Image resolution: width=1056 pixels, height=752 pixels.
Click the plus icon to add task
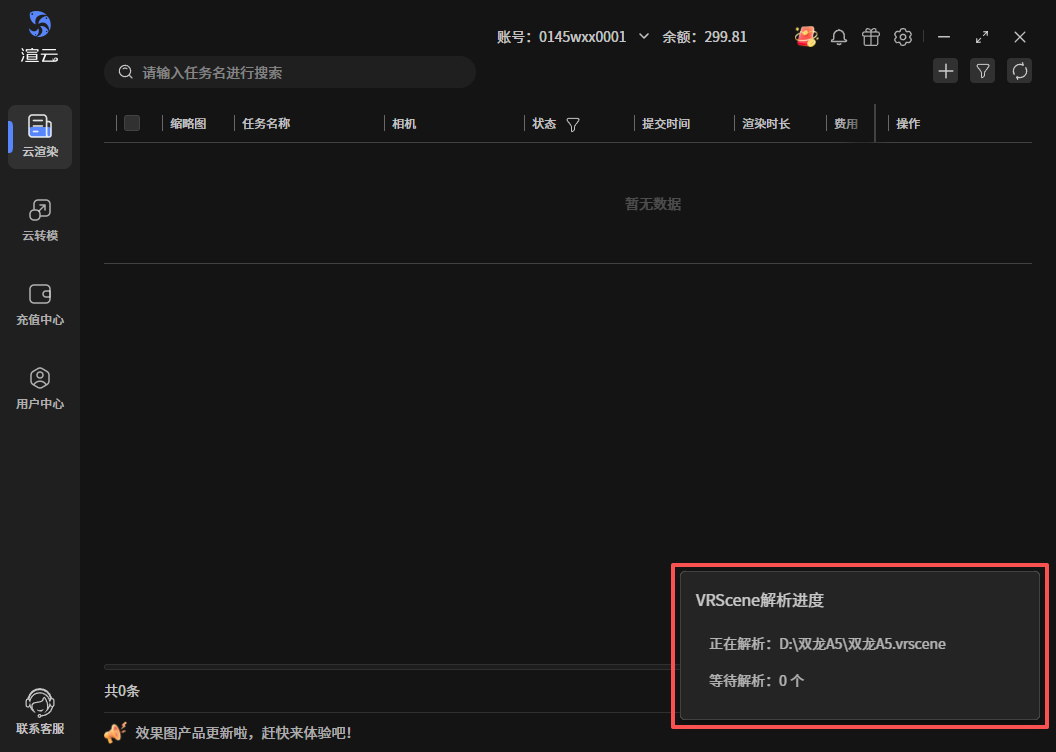tap(945, 71)
